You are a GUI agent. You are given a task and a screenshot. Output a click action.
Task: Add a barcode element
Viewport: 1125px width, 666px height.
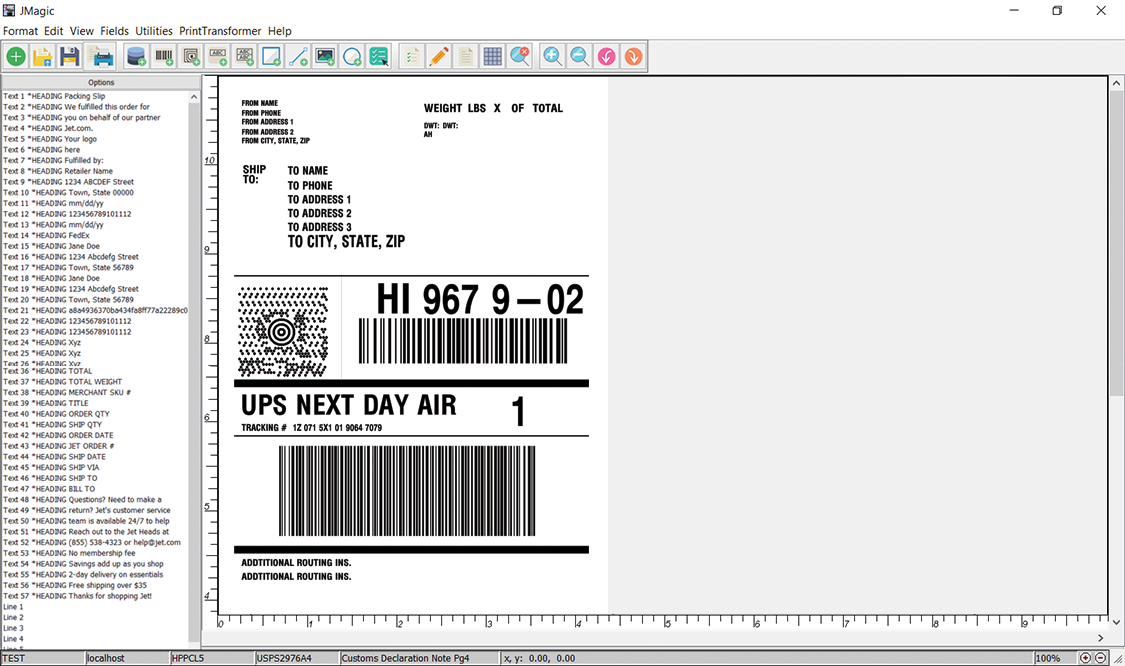tap(164, 56)
